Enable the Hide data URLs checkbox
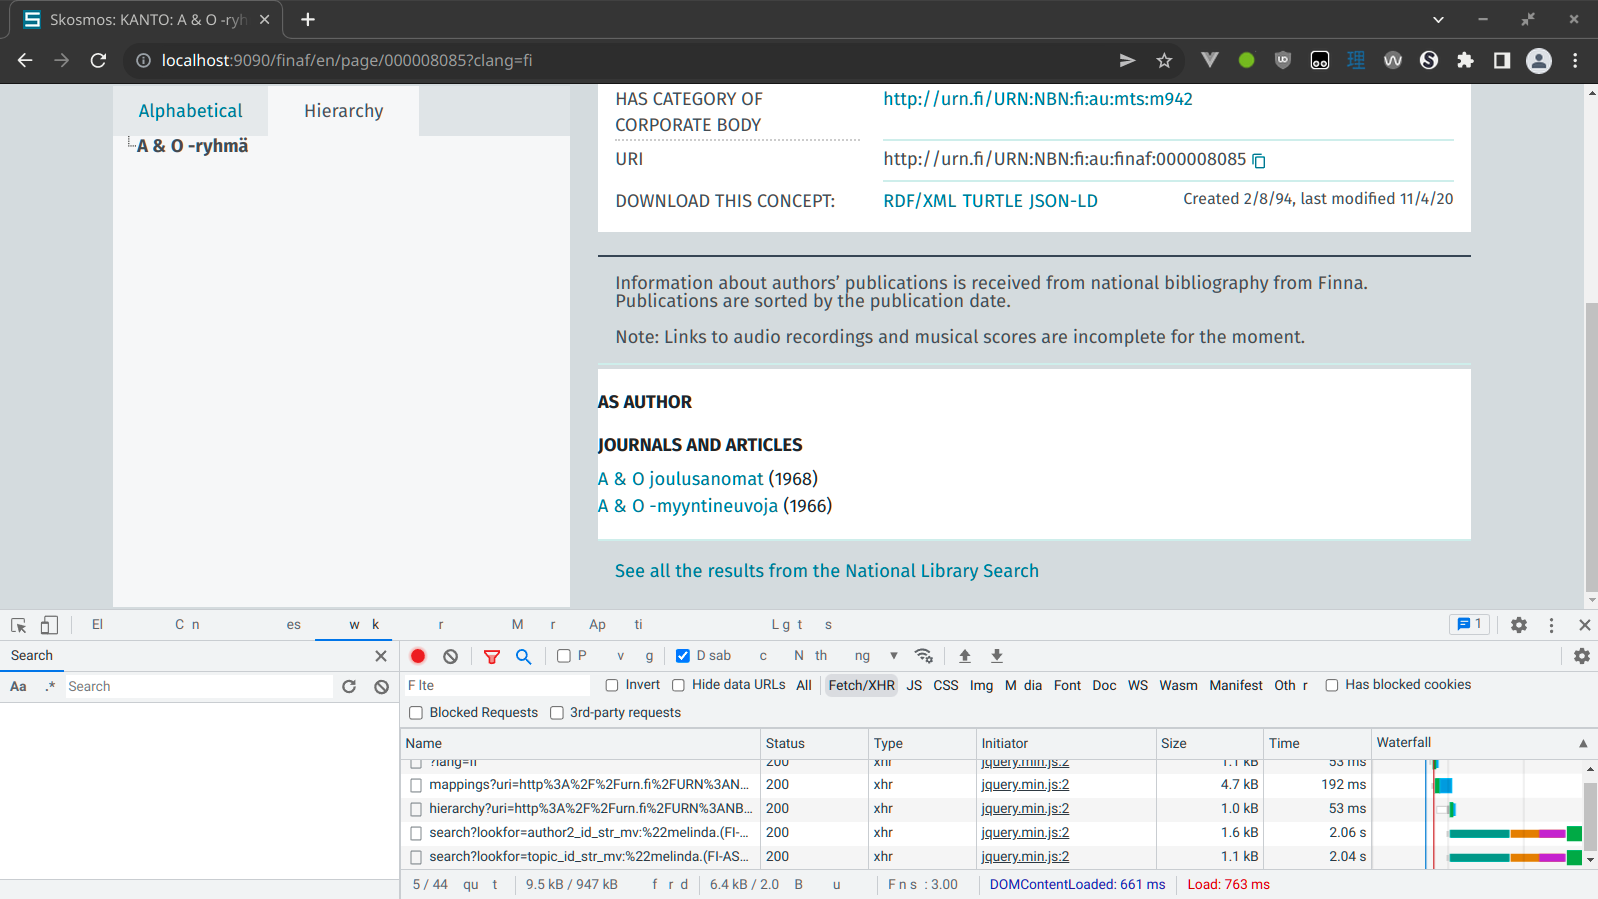 (678, 685)
